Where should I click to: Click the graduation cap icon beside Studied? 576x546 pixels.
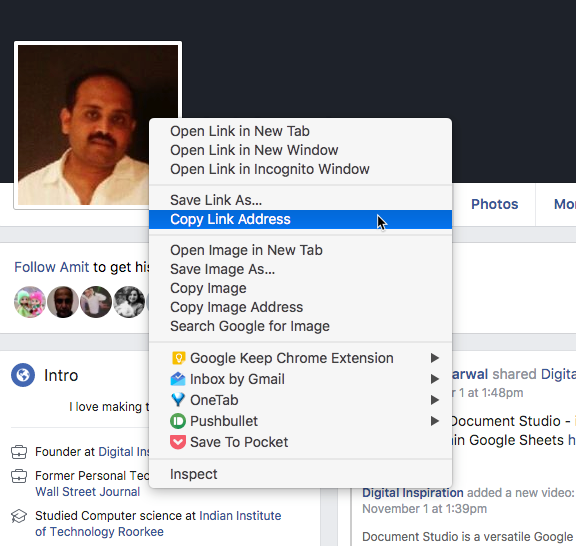click(19, 516)
